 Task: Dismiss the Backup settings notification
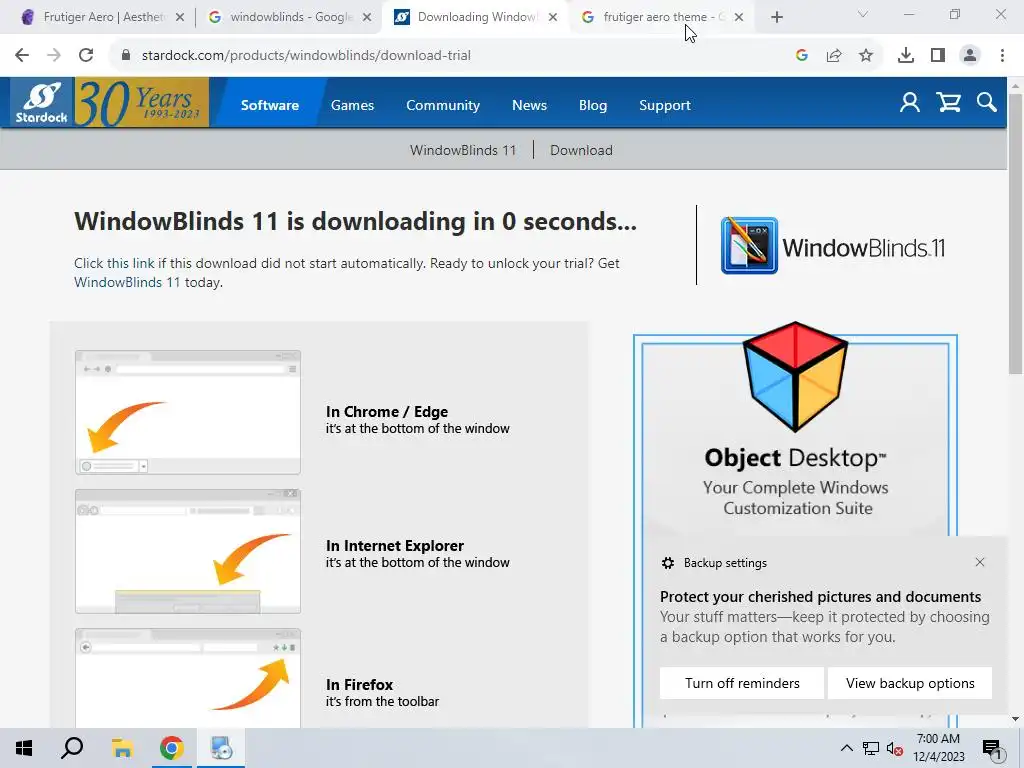tap(980, 562)
